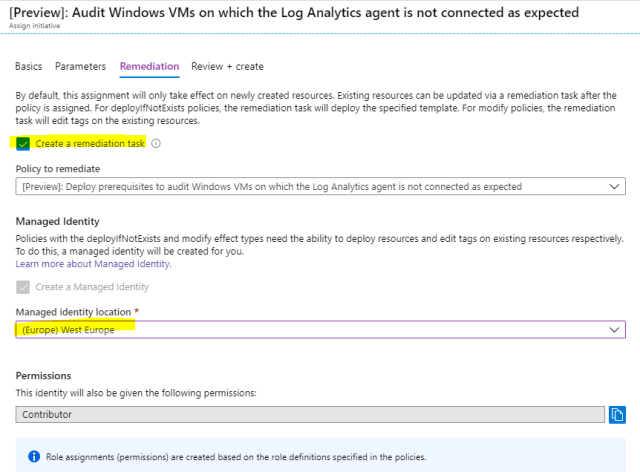This screenshot has height=472, width=640.
Task: Click the chevron arrow on Policy to remediate field
Action: [615, 186]
